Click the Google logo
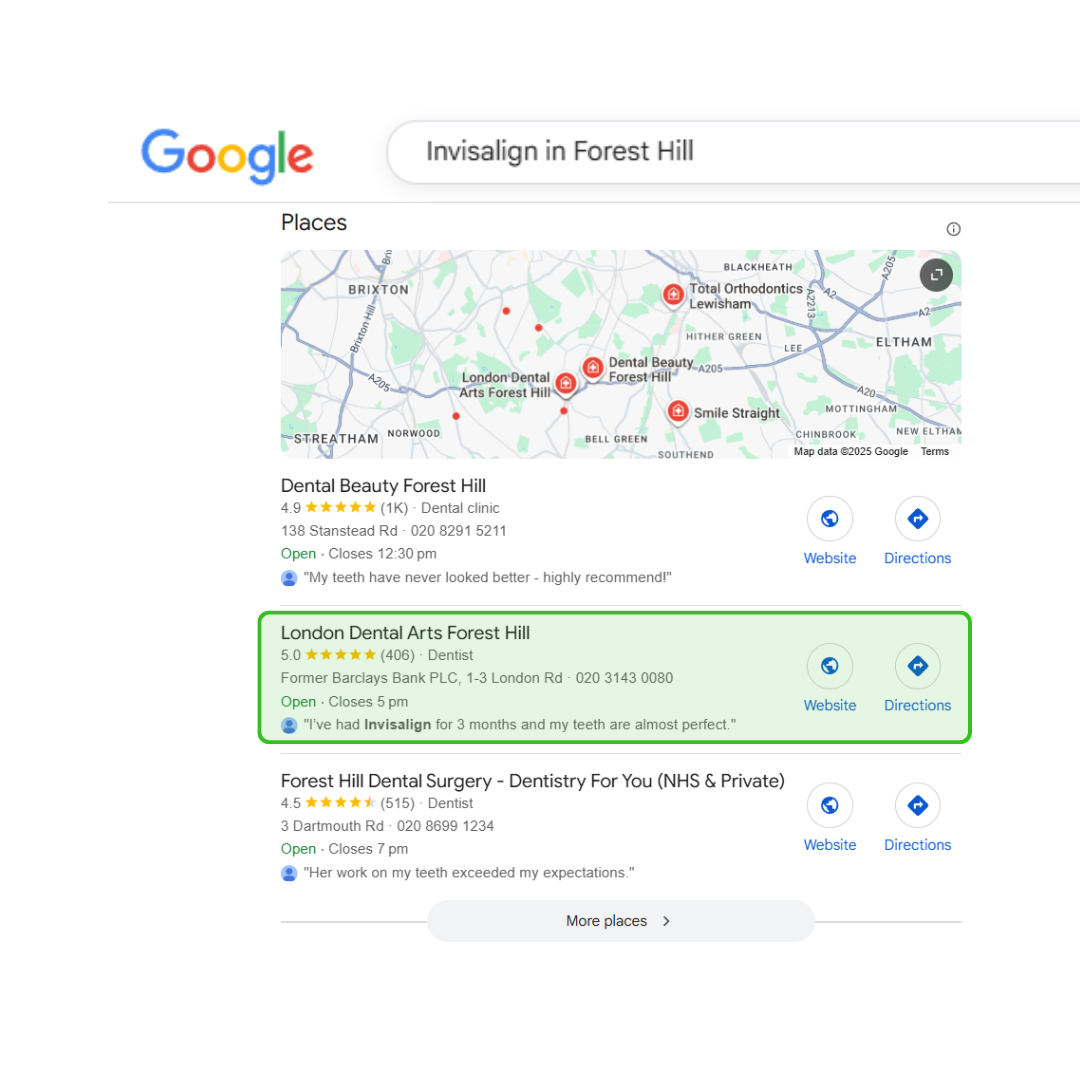The width and height of the screenshot is (1080, 1080). pos(227,155)
